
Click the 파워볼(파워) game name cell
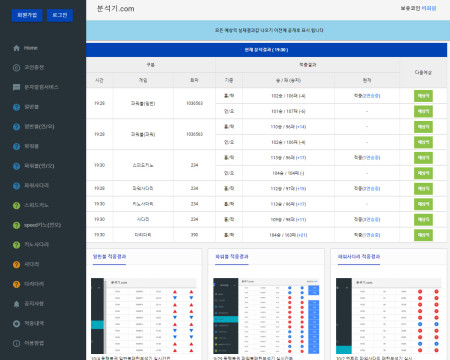(x=143, y=134)
